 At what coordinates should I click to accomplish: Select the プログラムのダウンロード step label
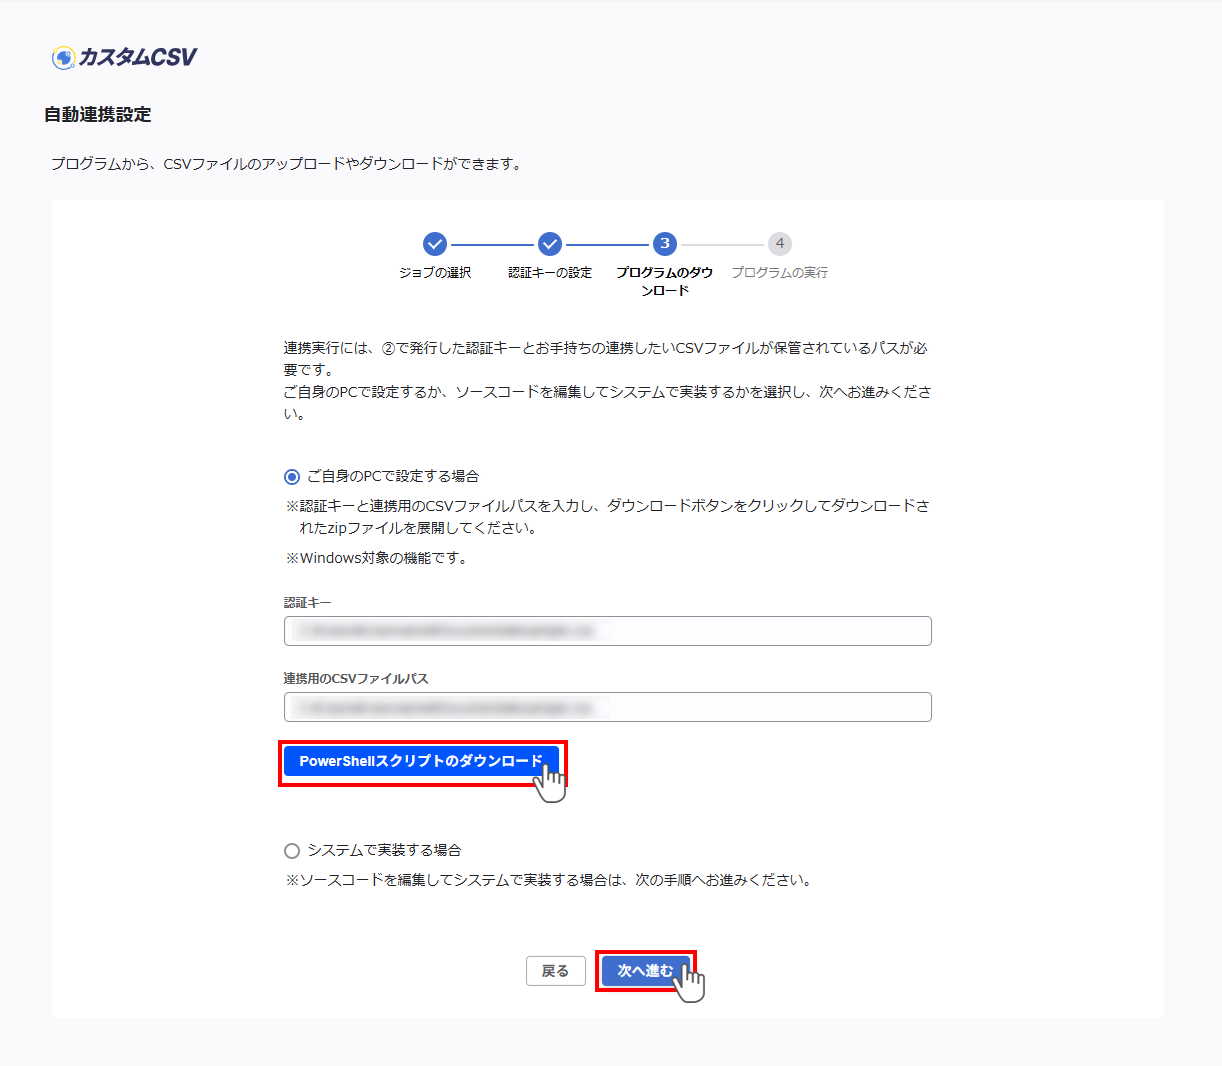[x=664, y=280]
